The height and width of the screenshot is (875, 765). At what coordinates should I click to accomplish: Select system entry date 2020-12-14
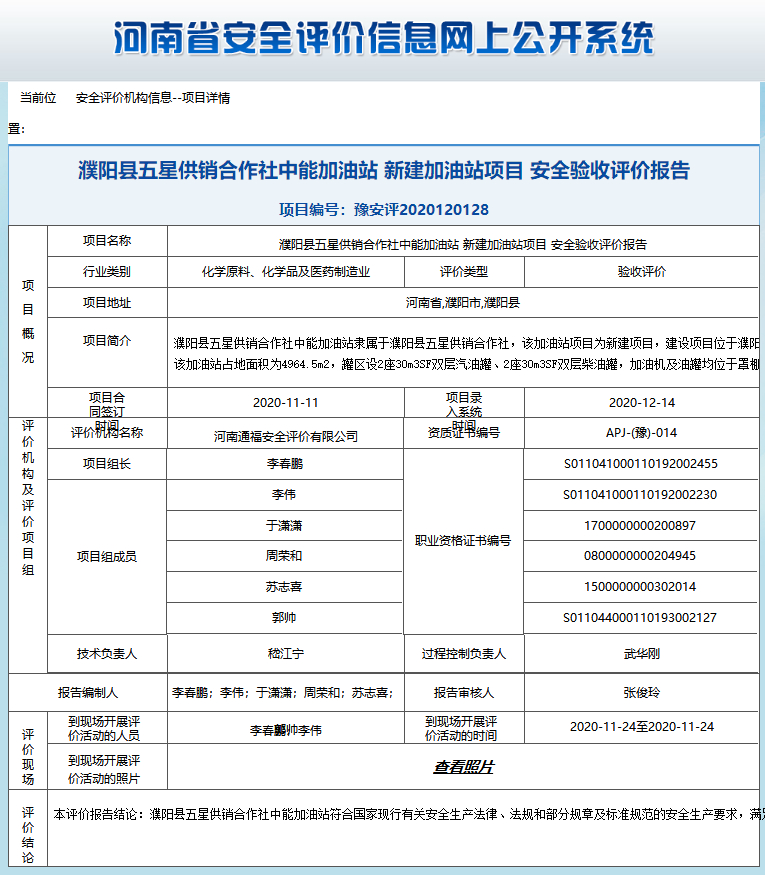coord(642,402)
